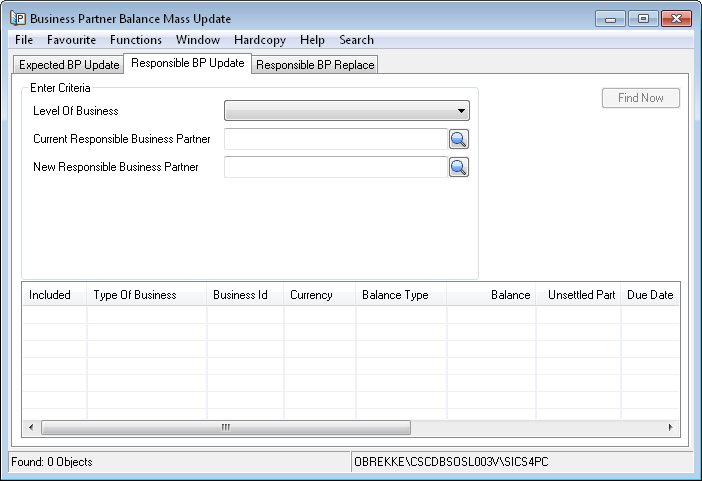Click the Included column header
The width and height of the screenshot is (702, 481).
(x=55, y=295)
